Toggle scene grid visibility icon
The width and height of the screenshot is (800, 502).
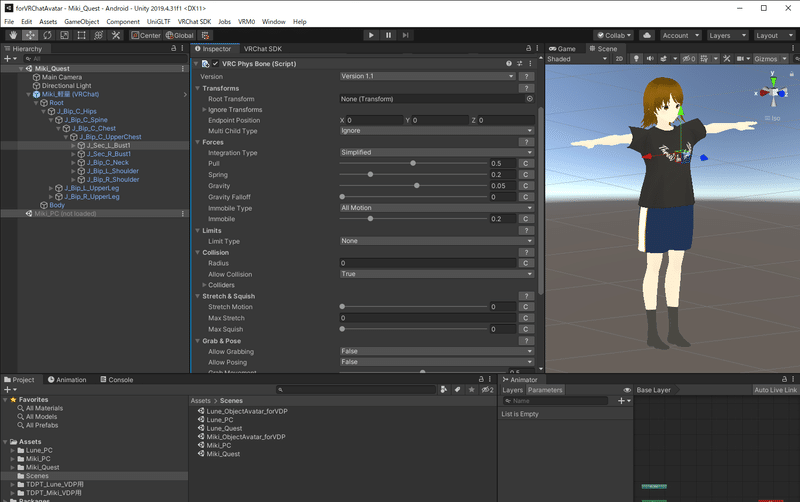click(704, 59)
